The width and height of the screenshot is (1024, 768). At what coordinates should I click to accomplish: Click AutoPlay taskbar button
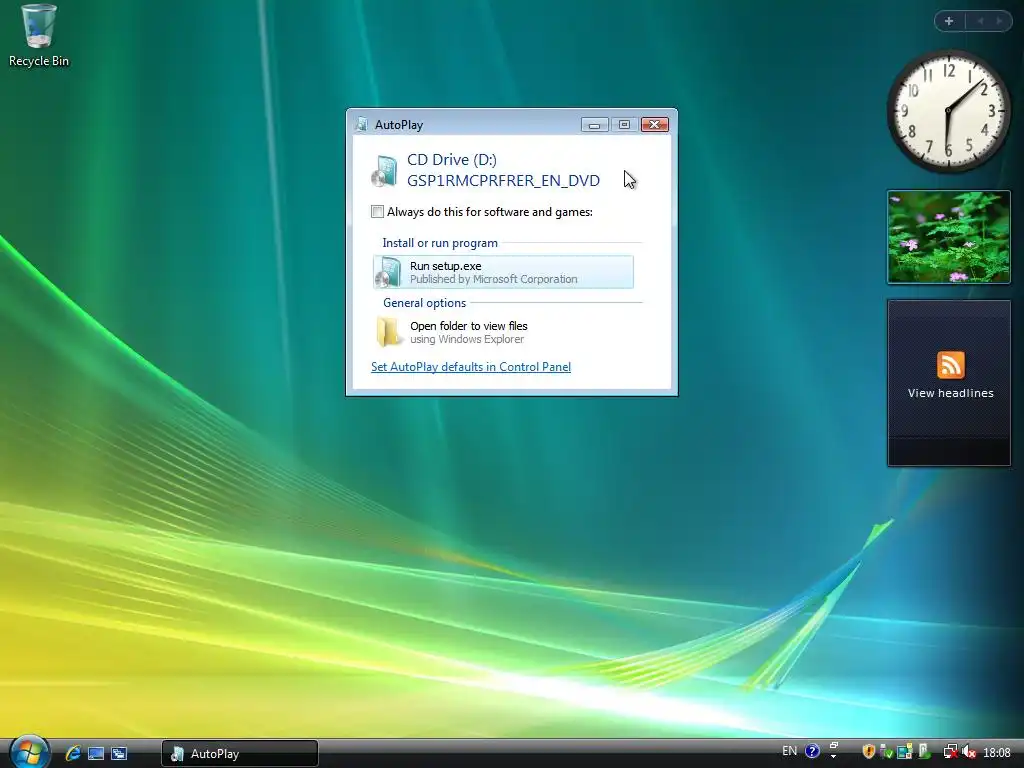click(240, 754)
